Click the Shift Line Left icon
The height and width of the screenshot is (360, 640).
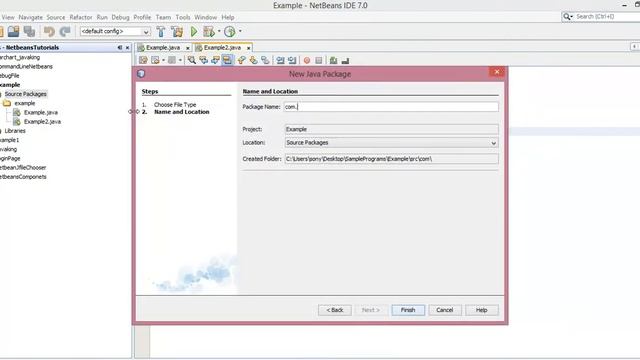point(280,60)
